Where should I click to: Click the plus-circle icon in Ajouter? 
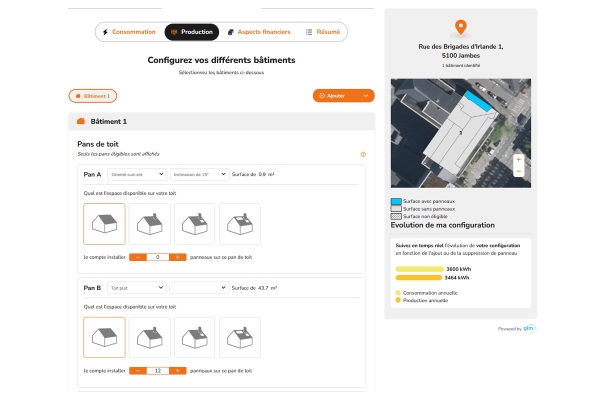tap(322, 96)
